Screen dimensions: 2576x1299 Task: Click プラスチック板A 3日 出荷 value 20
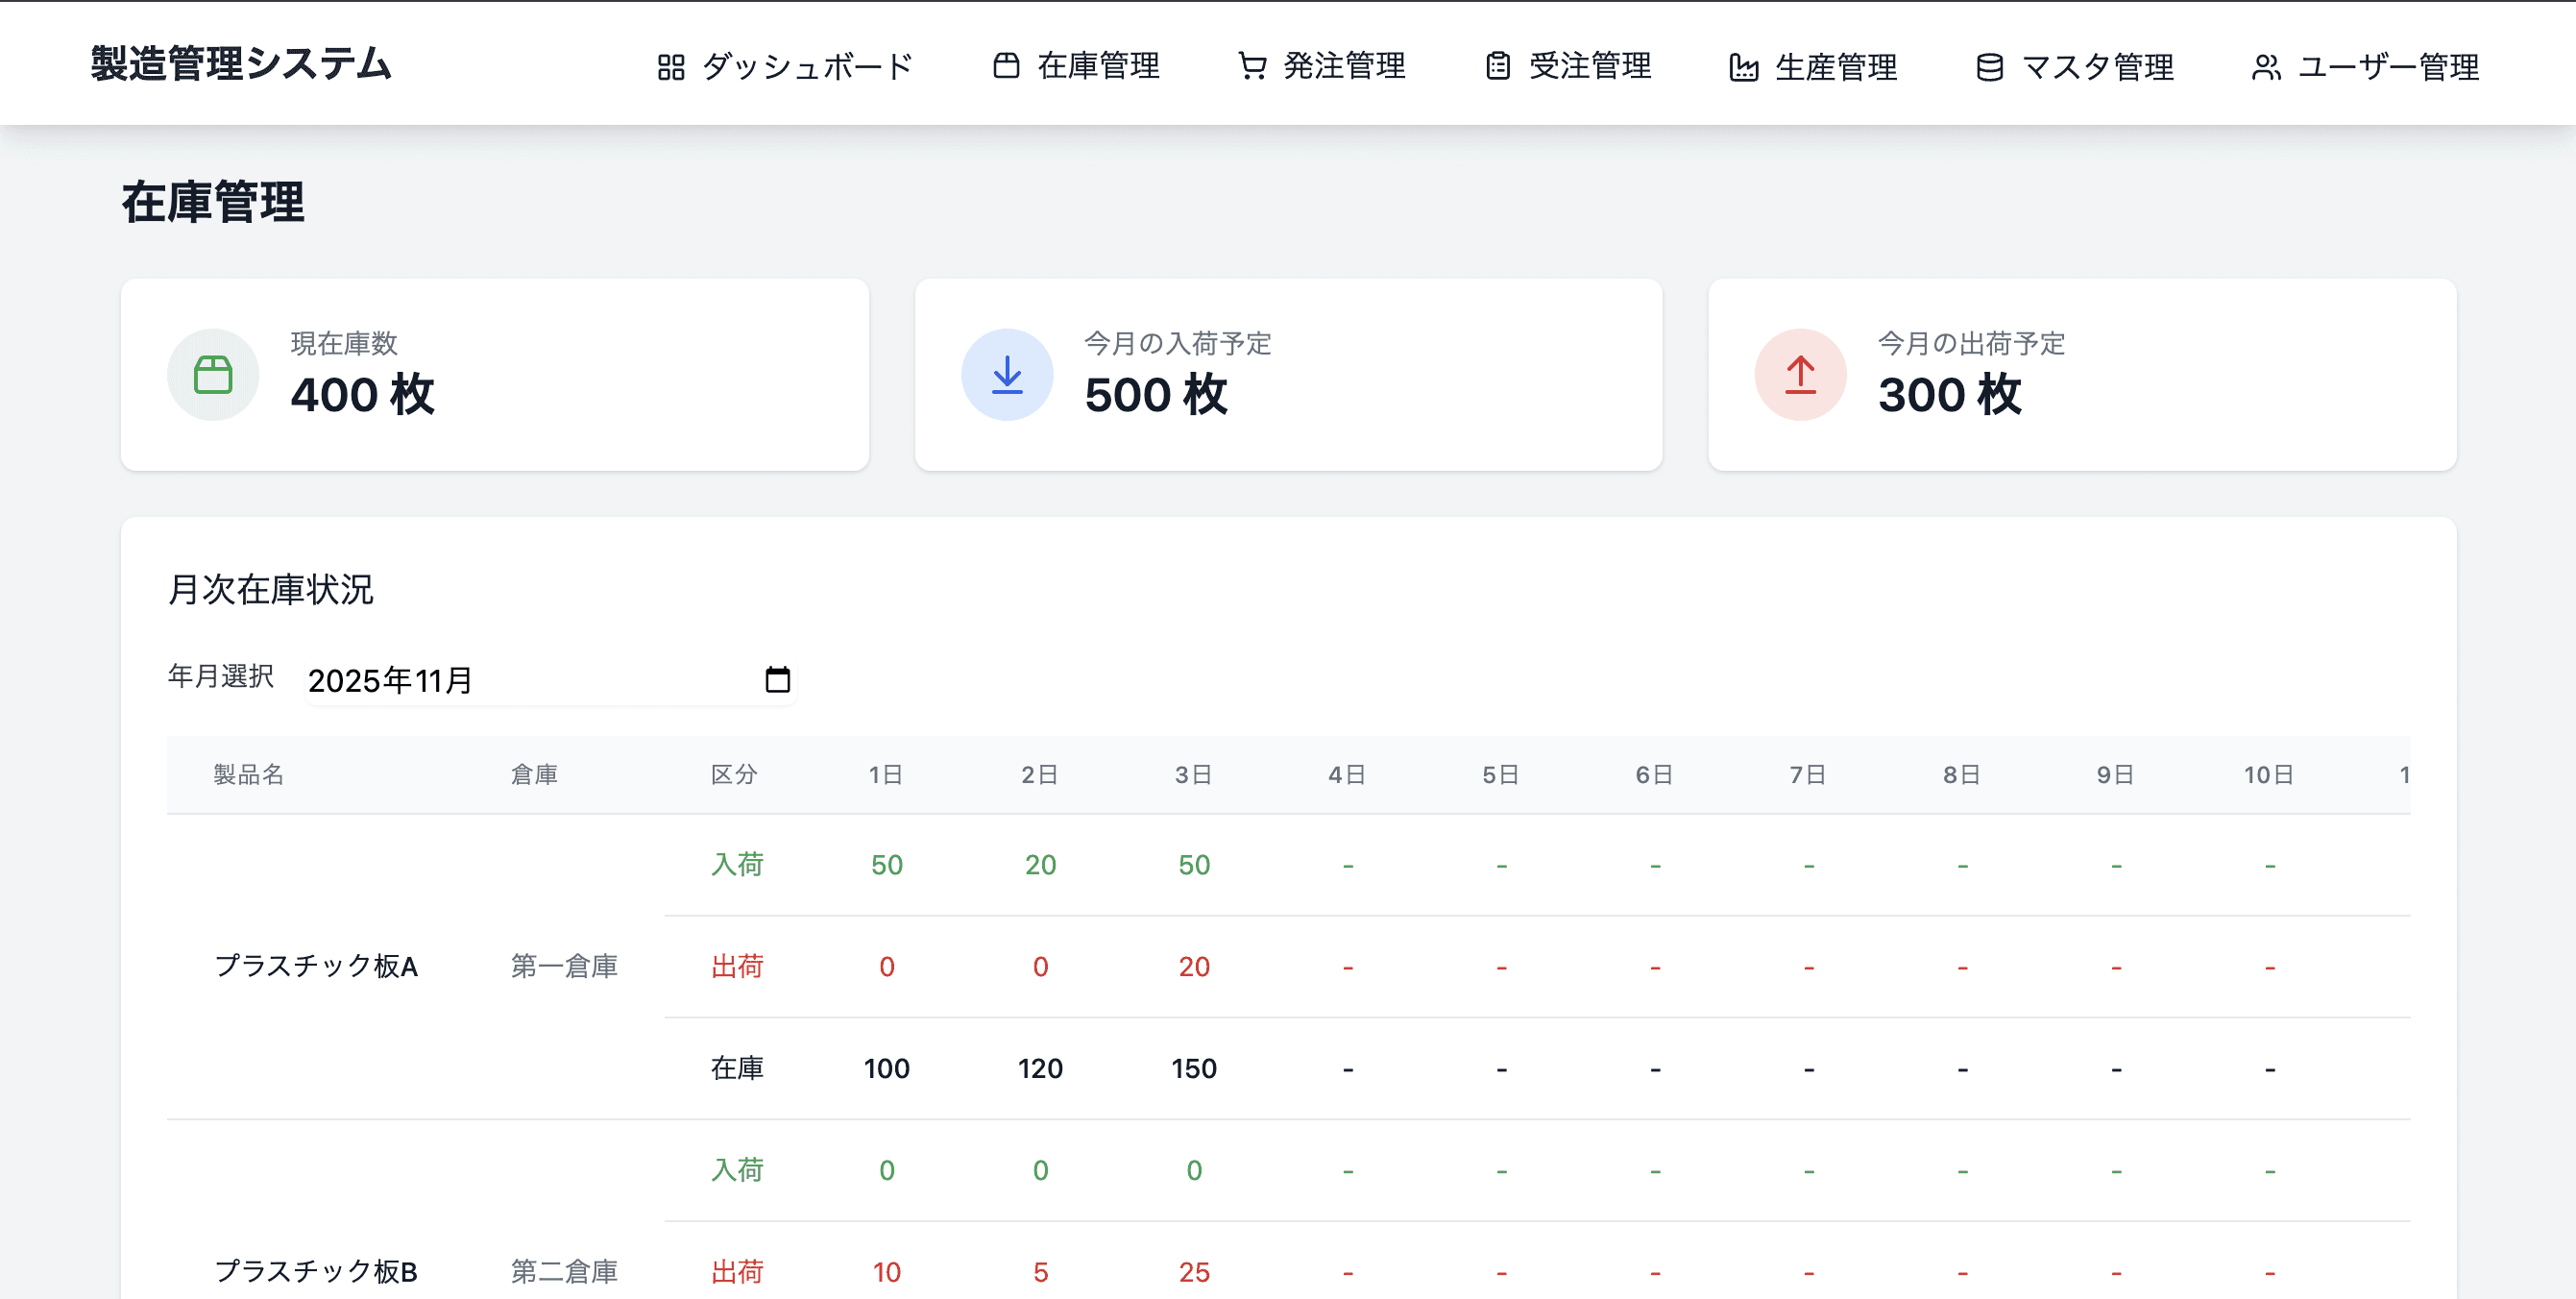pos(1194,967)
